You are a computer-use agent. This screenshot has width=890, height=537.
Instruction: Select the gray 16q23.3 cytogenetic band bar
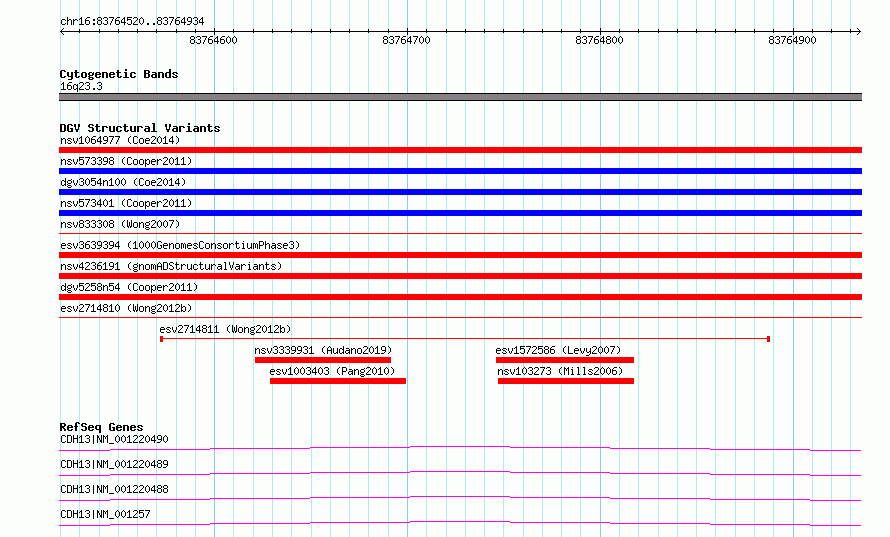pyautogui.click(x=460, y=97)
